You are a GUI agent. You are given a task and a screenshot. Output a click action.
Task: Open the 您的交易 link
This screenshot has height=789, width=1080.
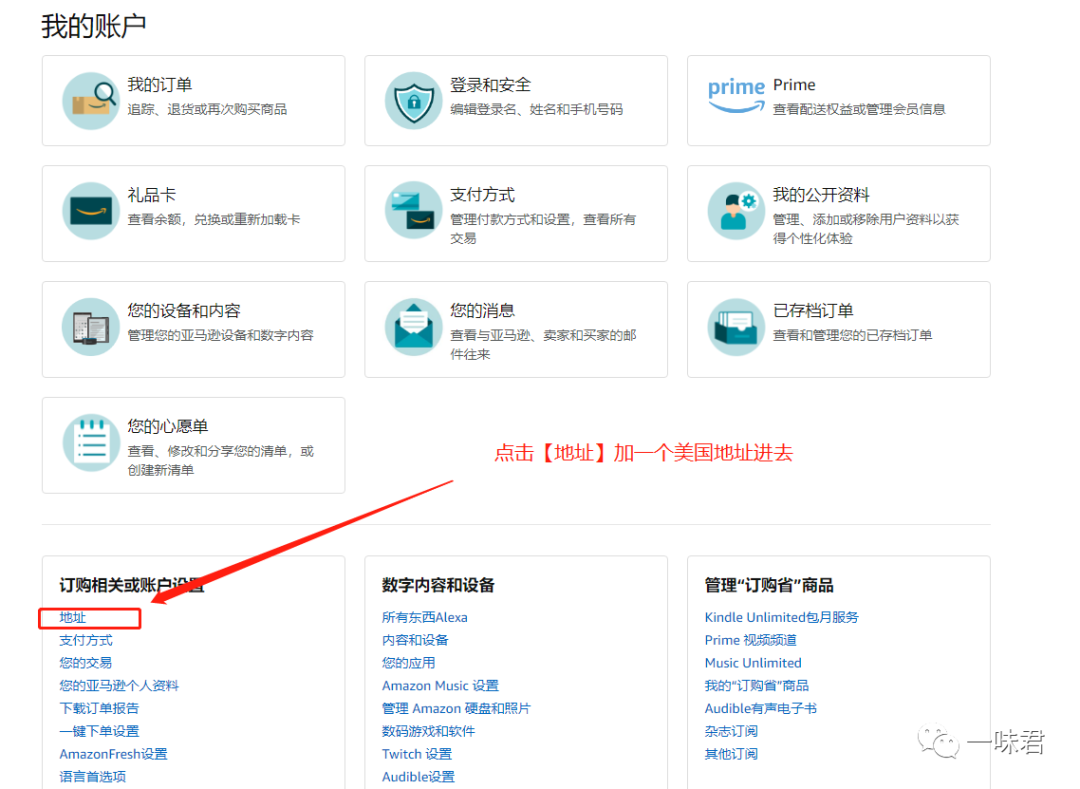coord(86,663)
